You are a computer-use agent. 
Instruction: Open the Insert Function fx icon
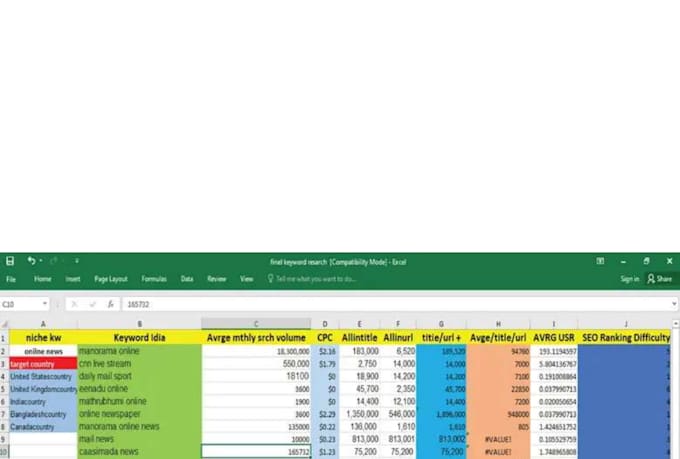pos(111,305)
